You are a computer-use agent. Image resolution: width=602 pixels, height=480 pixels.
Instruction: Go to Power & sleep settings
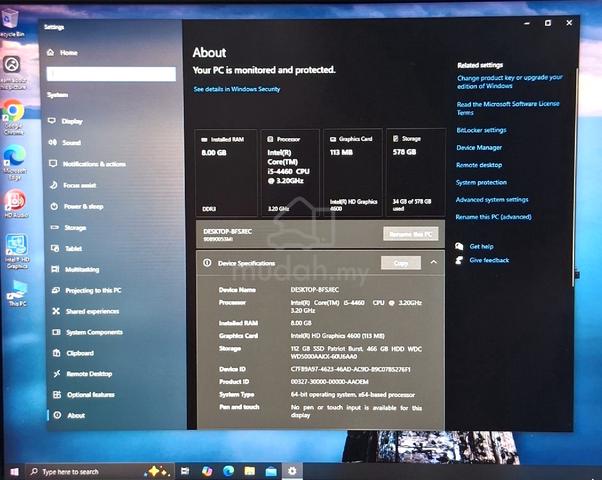[76, 206]
